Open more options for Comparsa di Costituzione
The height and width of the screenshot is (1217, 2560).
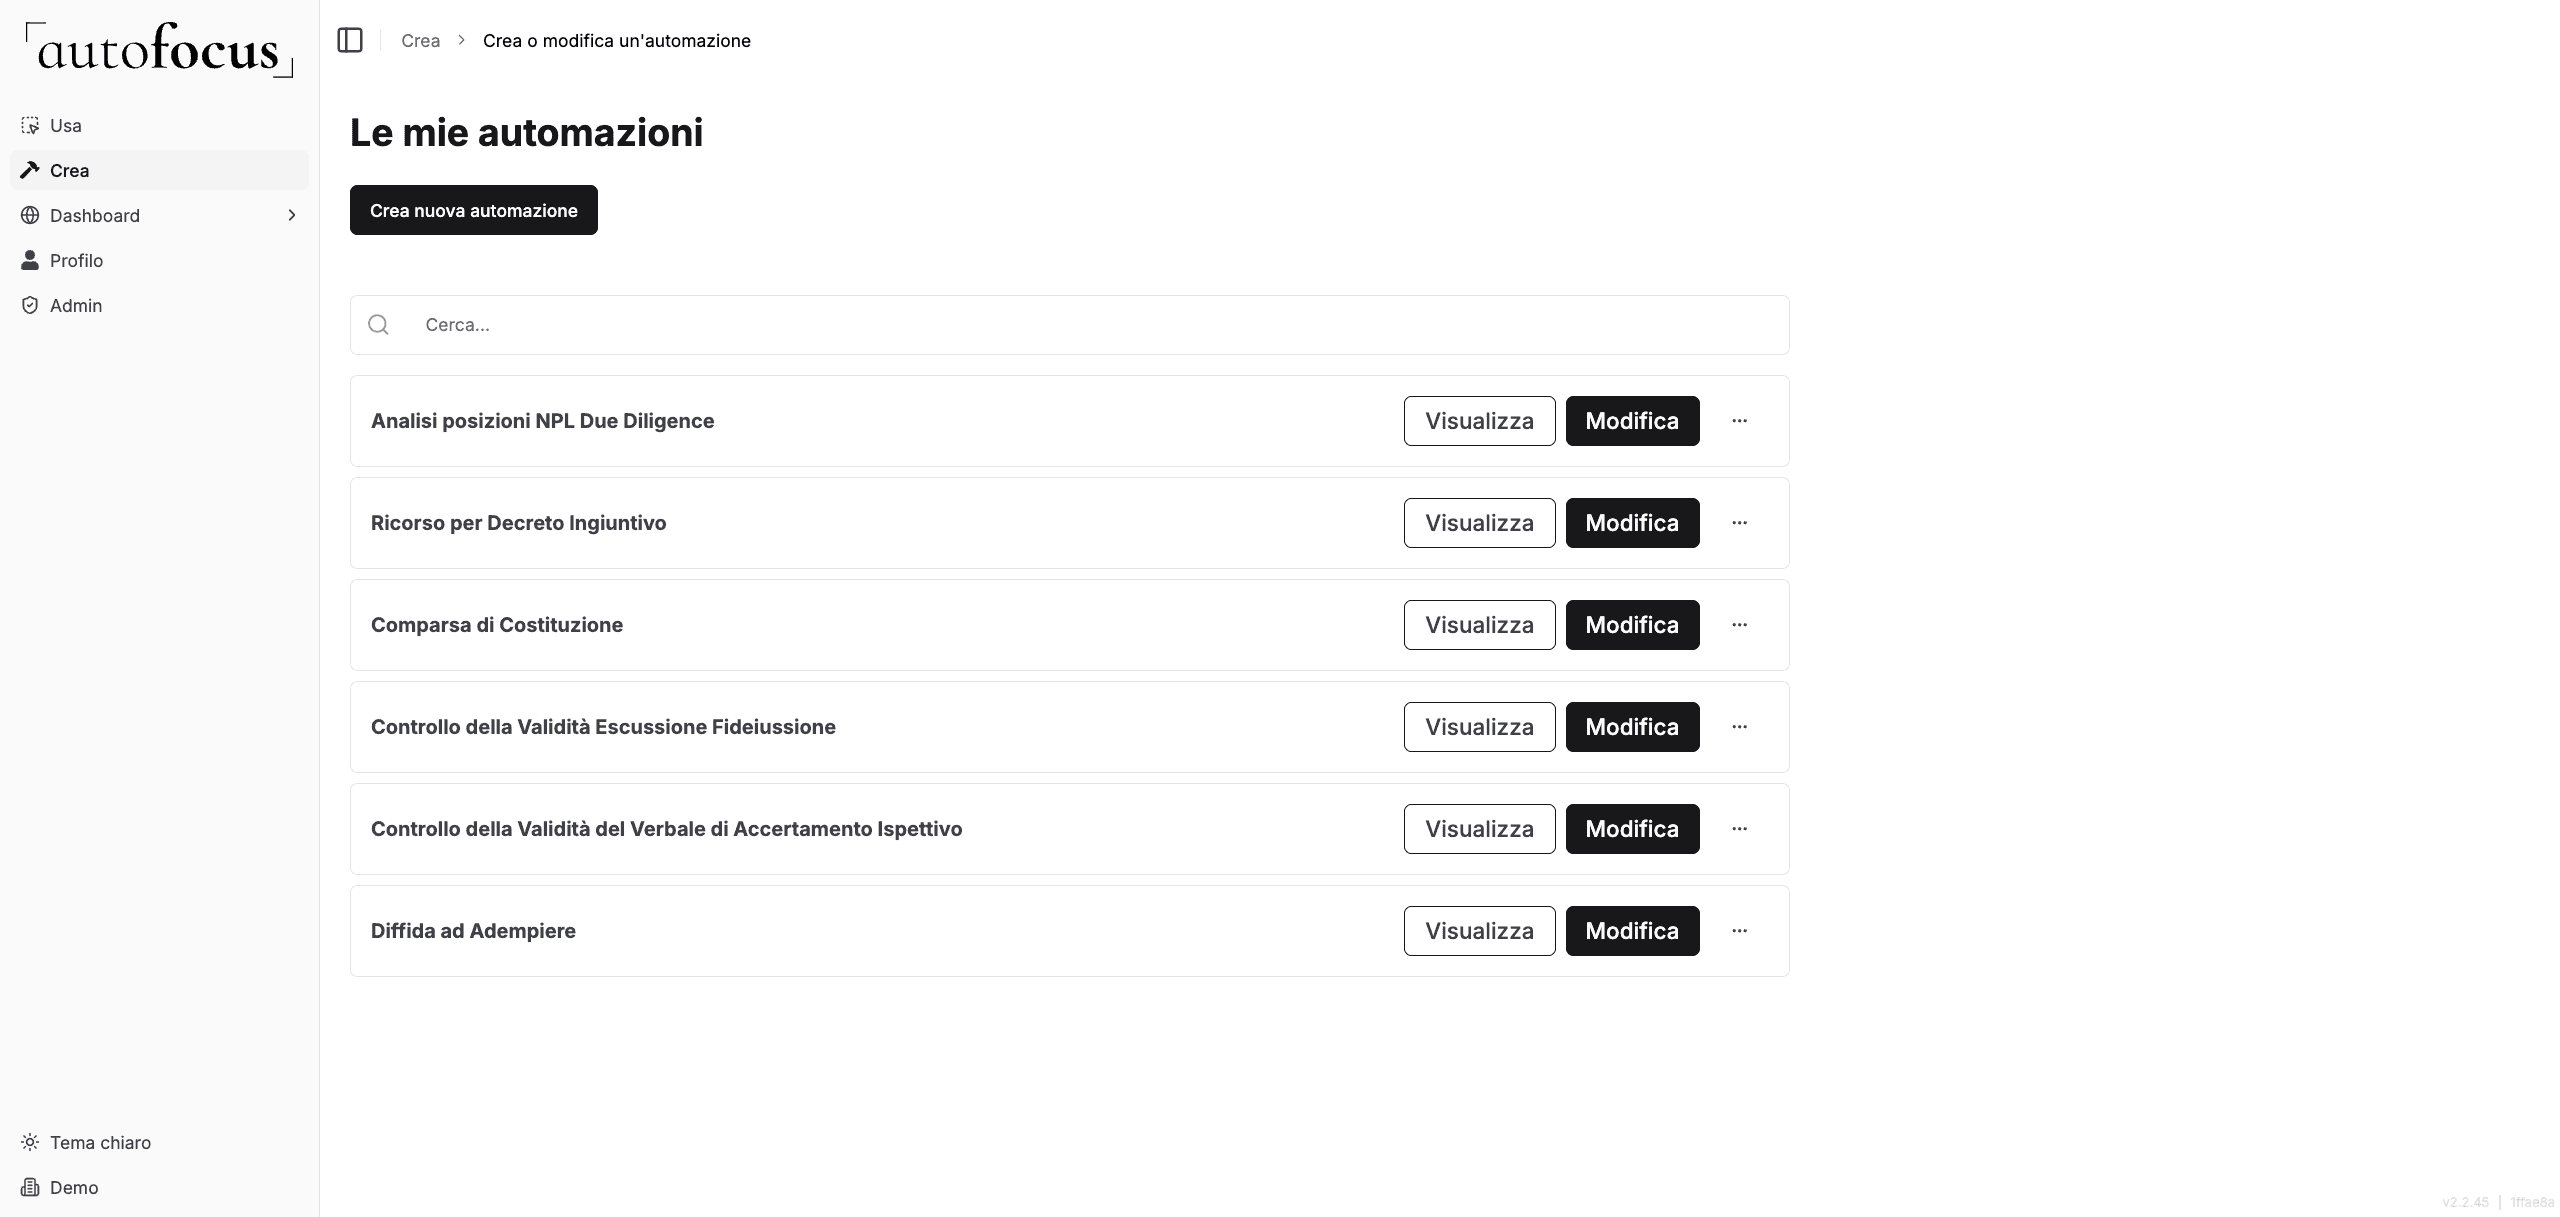1739,625
